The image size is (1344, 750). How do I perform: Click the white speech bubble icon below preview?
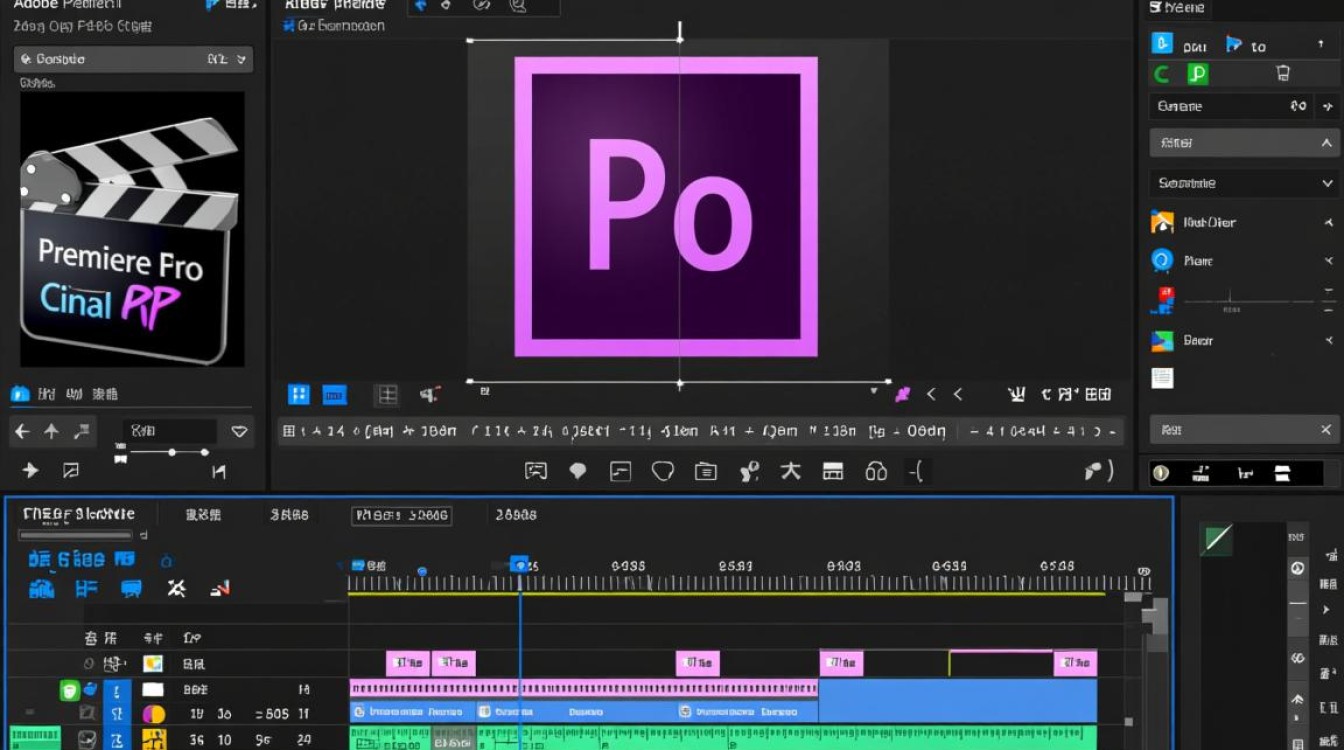coord(578,471)
